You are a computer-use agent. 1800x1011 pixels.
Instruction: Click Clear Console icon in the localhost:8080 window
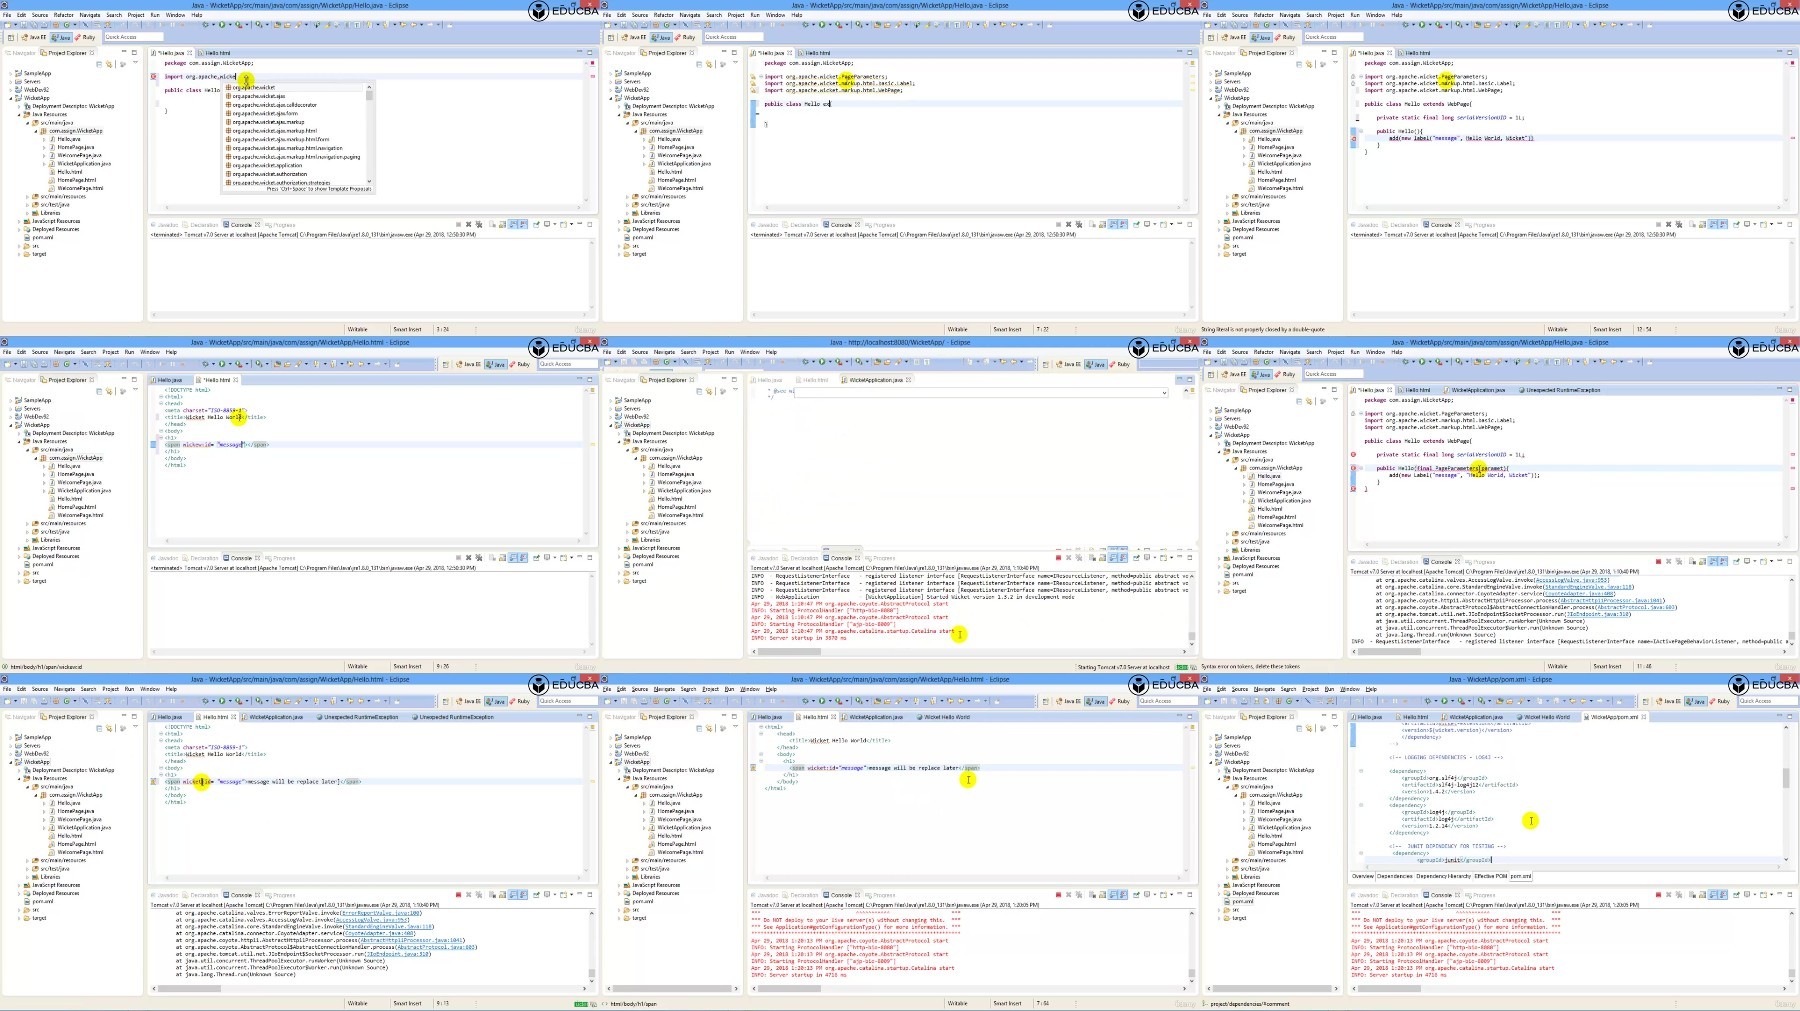pos(1090,560)
